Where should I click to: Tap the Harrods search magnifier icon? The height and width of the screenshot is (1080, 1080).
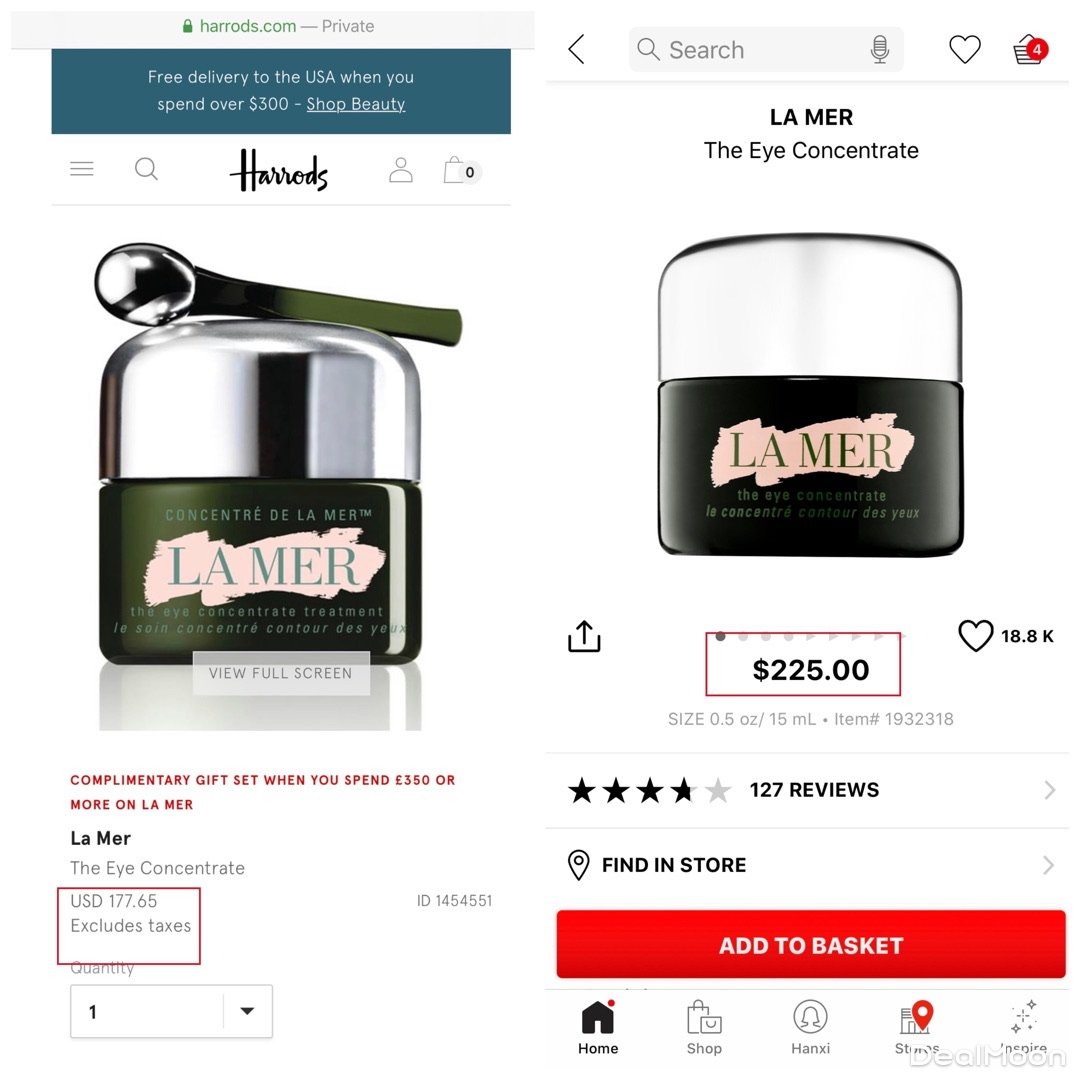[146, 169]
